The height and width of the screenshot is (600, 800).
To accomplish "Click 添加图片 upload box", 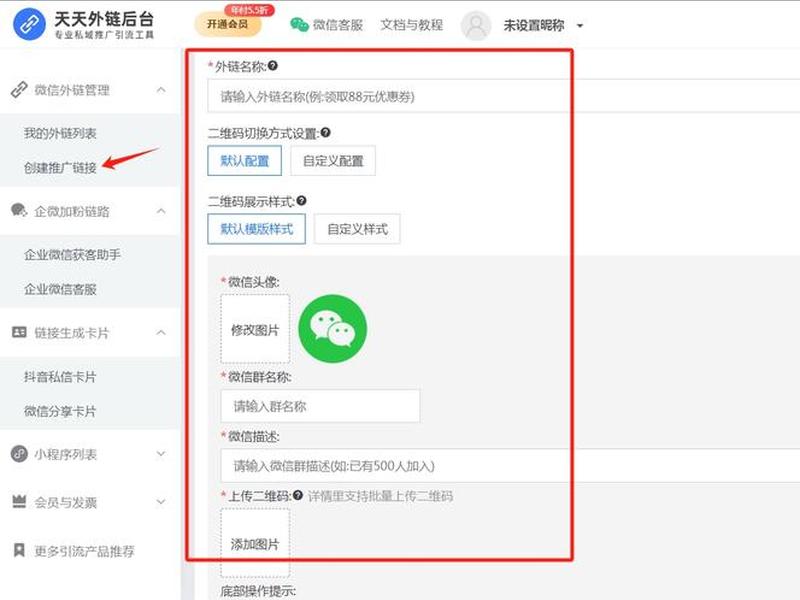I will [255, 543].
